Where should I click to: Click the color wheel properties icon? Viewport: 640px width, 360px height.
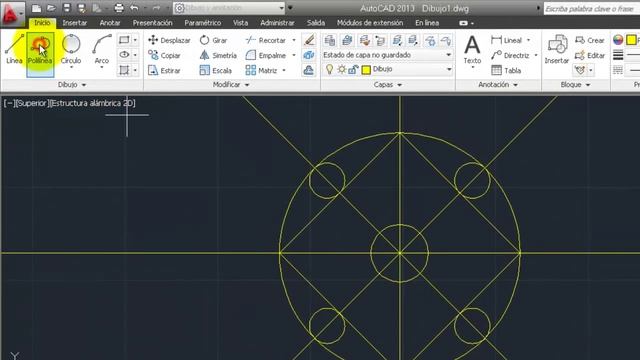pyautogui.click(x=618, y=40)
